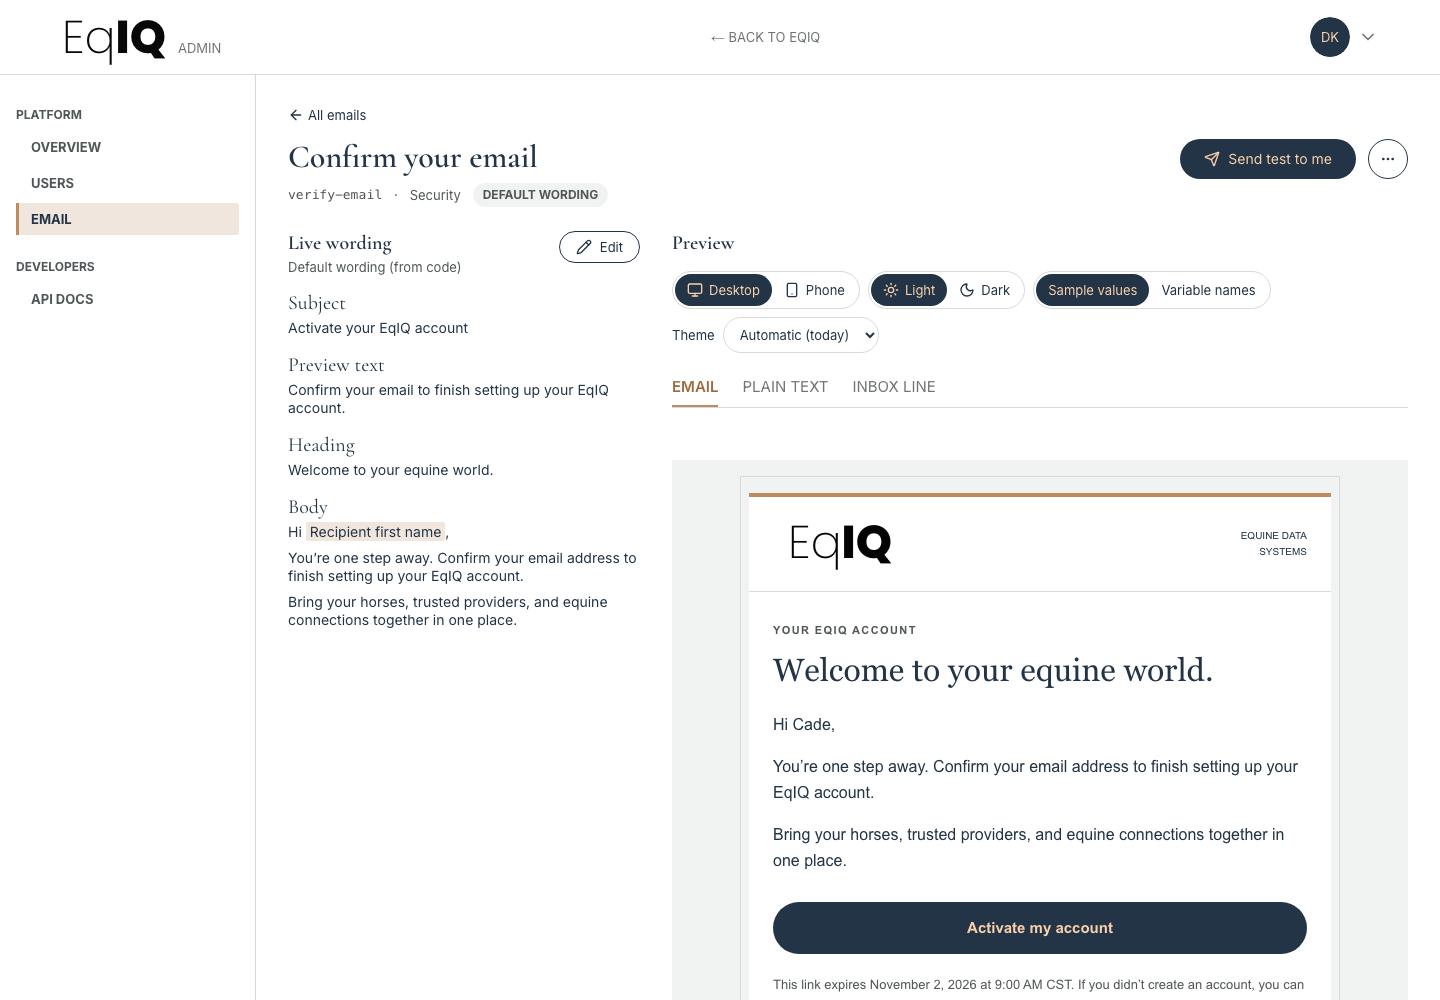Screen dimensions: 1440x1000
Task: Click 'Hi Cade,' in email preview
Action: [804, 724]
